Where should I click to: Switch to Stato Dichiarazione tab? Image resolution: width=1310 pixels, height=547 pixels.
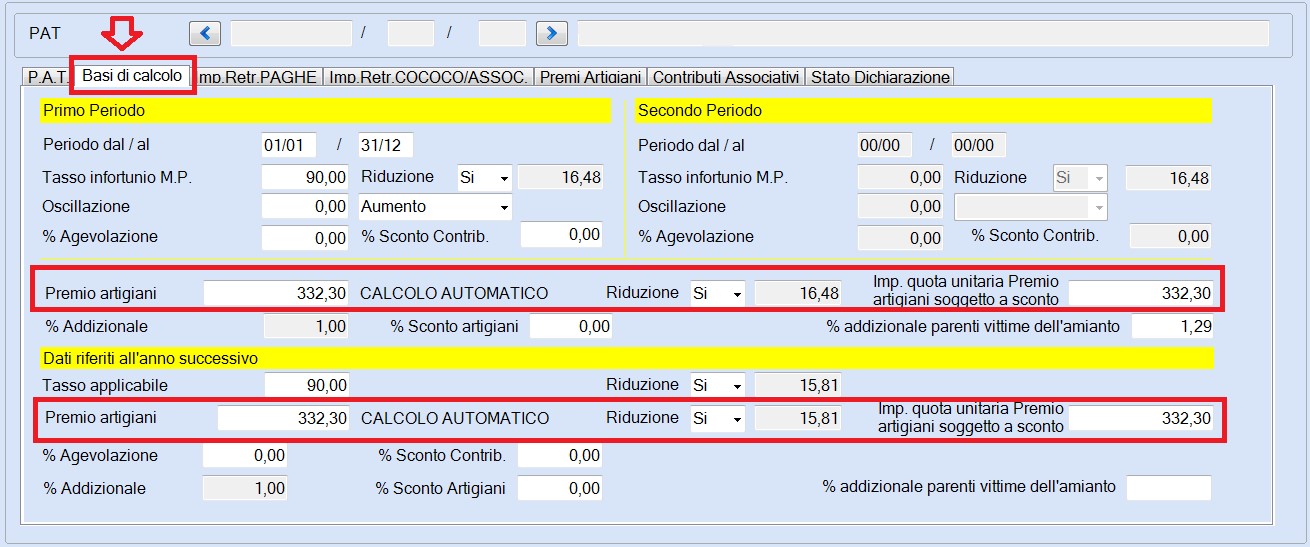[x=879, y=77]
